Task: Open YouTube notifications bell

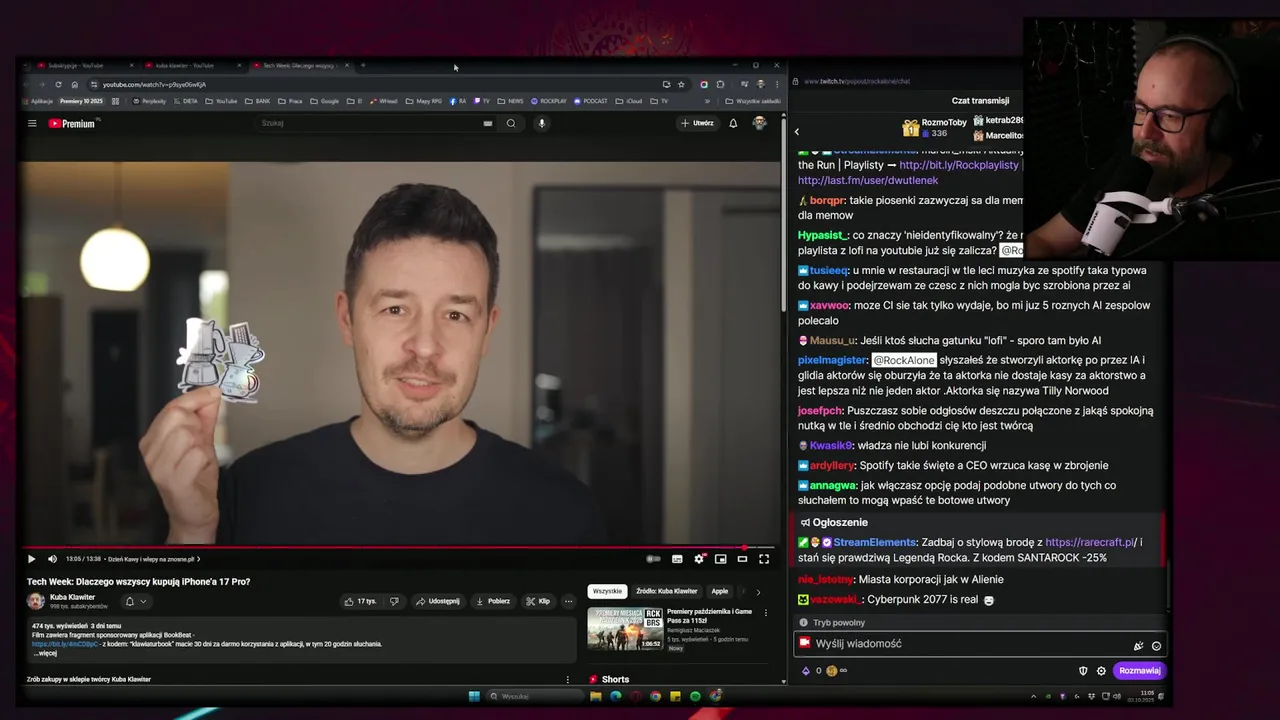Action: click(x=733, y=123)
